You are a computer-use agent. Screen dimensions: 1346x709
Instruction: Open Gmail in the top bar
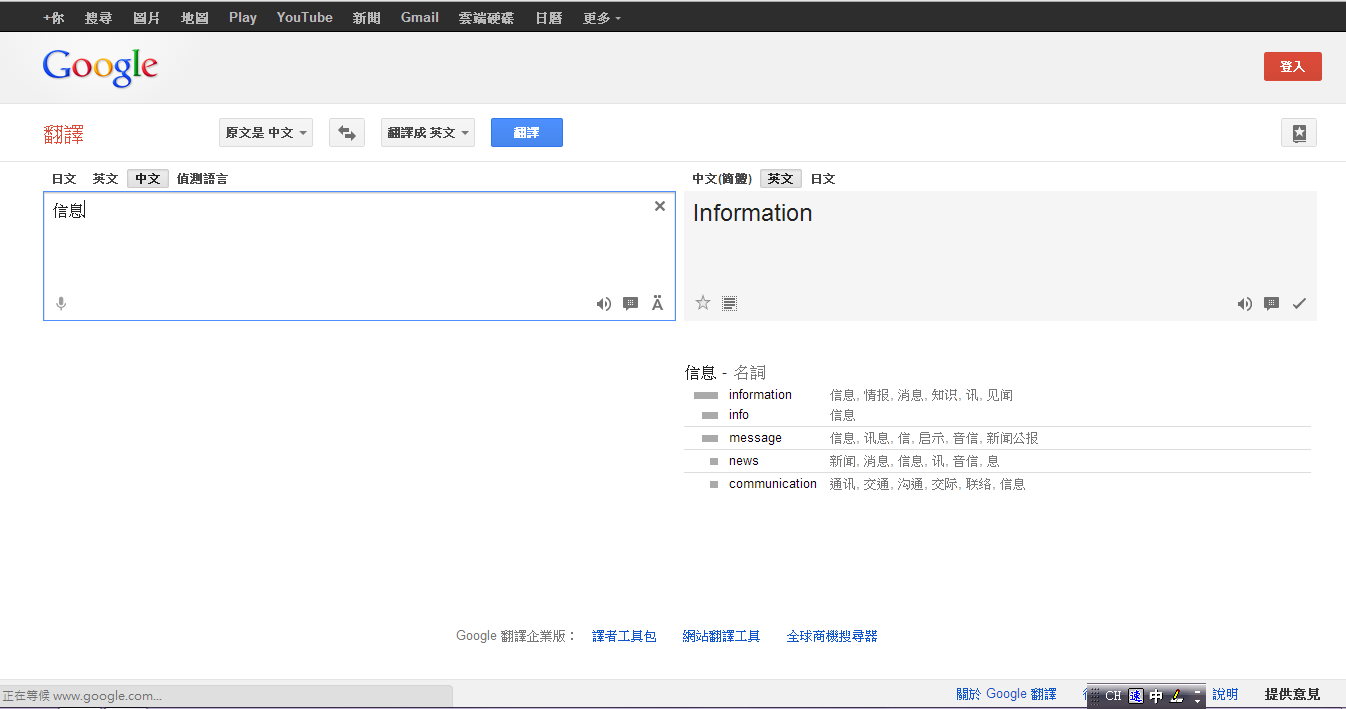point(420,17)
